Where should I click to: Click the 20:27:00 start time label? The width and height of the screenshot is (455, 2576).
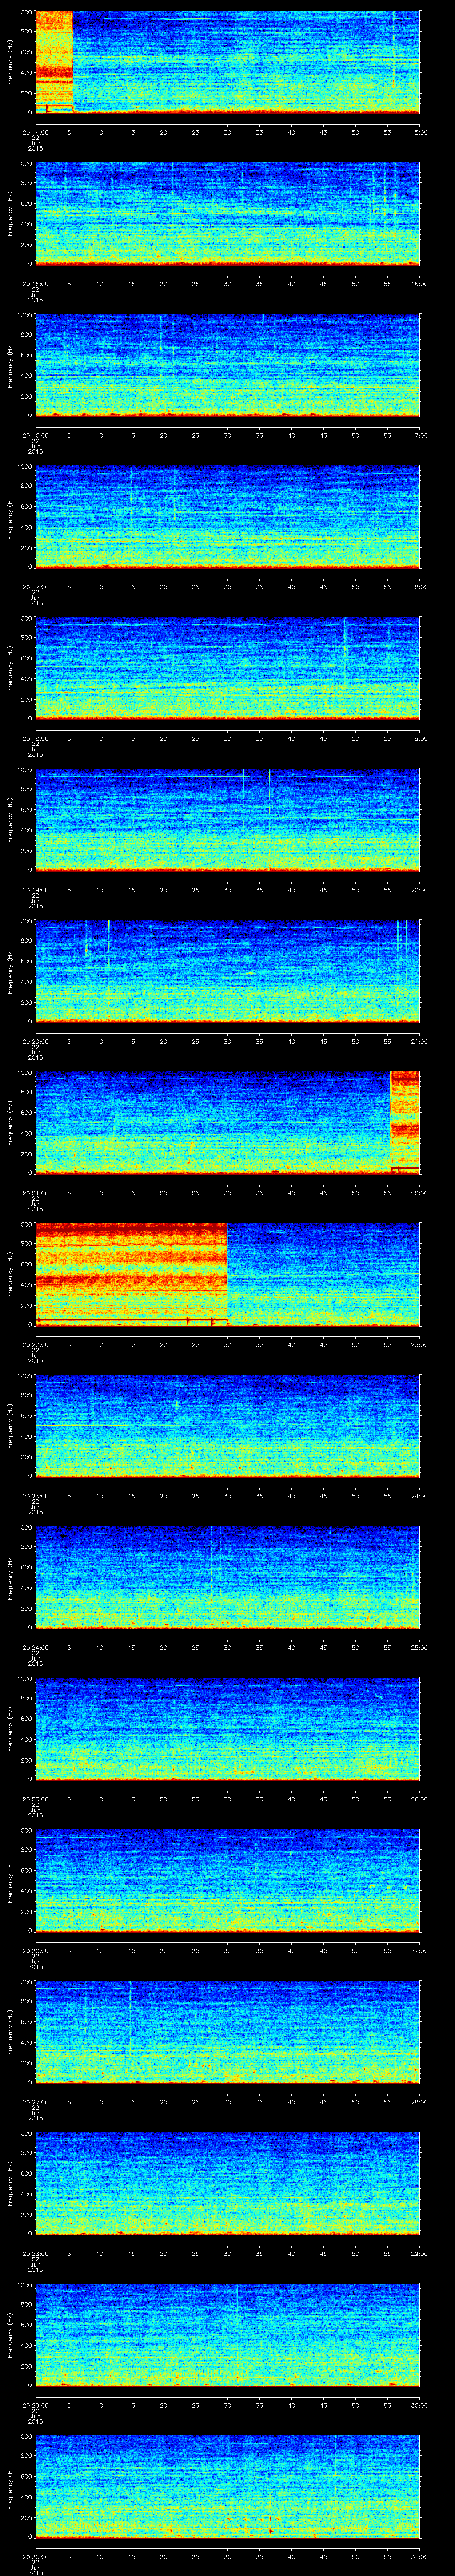pos(35,2102)
